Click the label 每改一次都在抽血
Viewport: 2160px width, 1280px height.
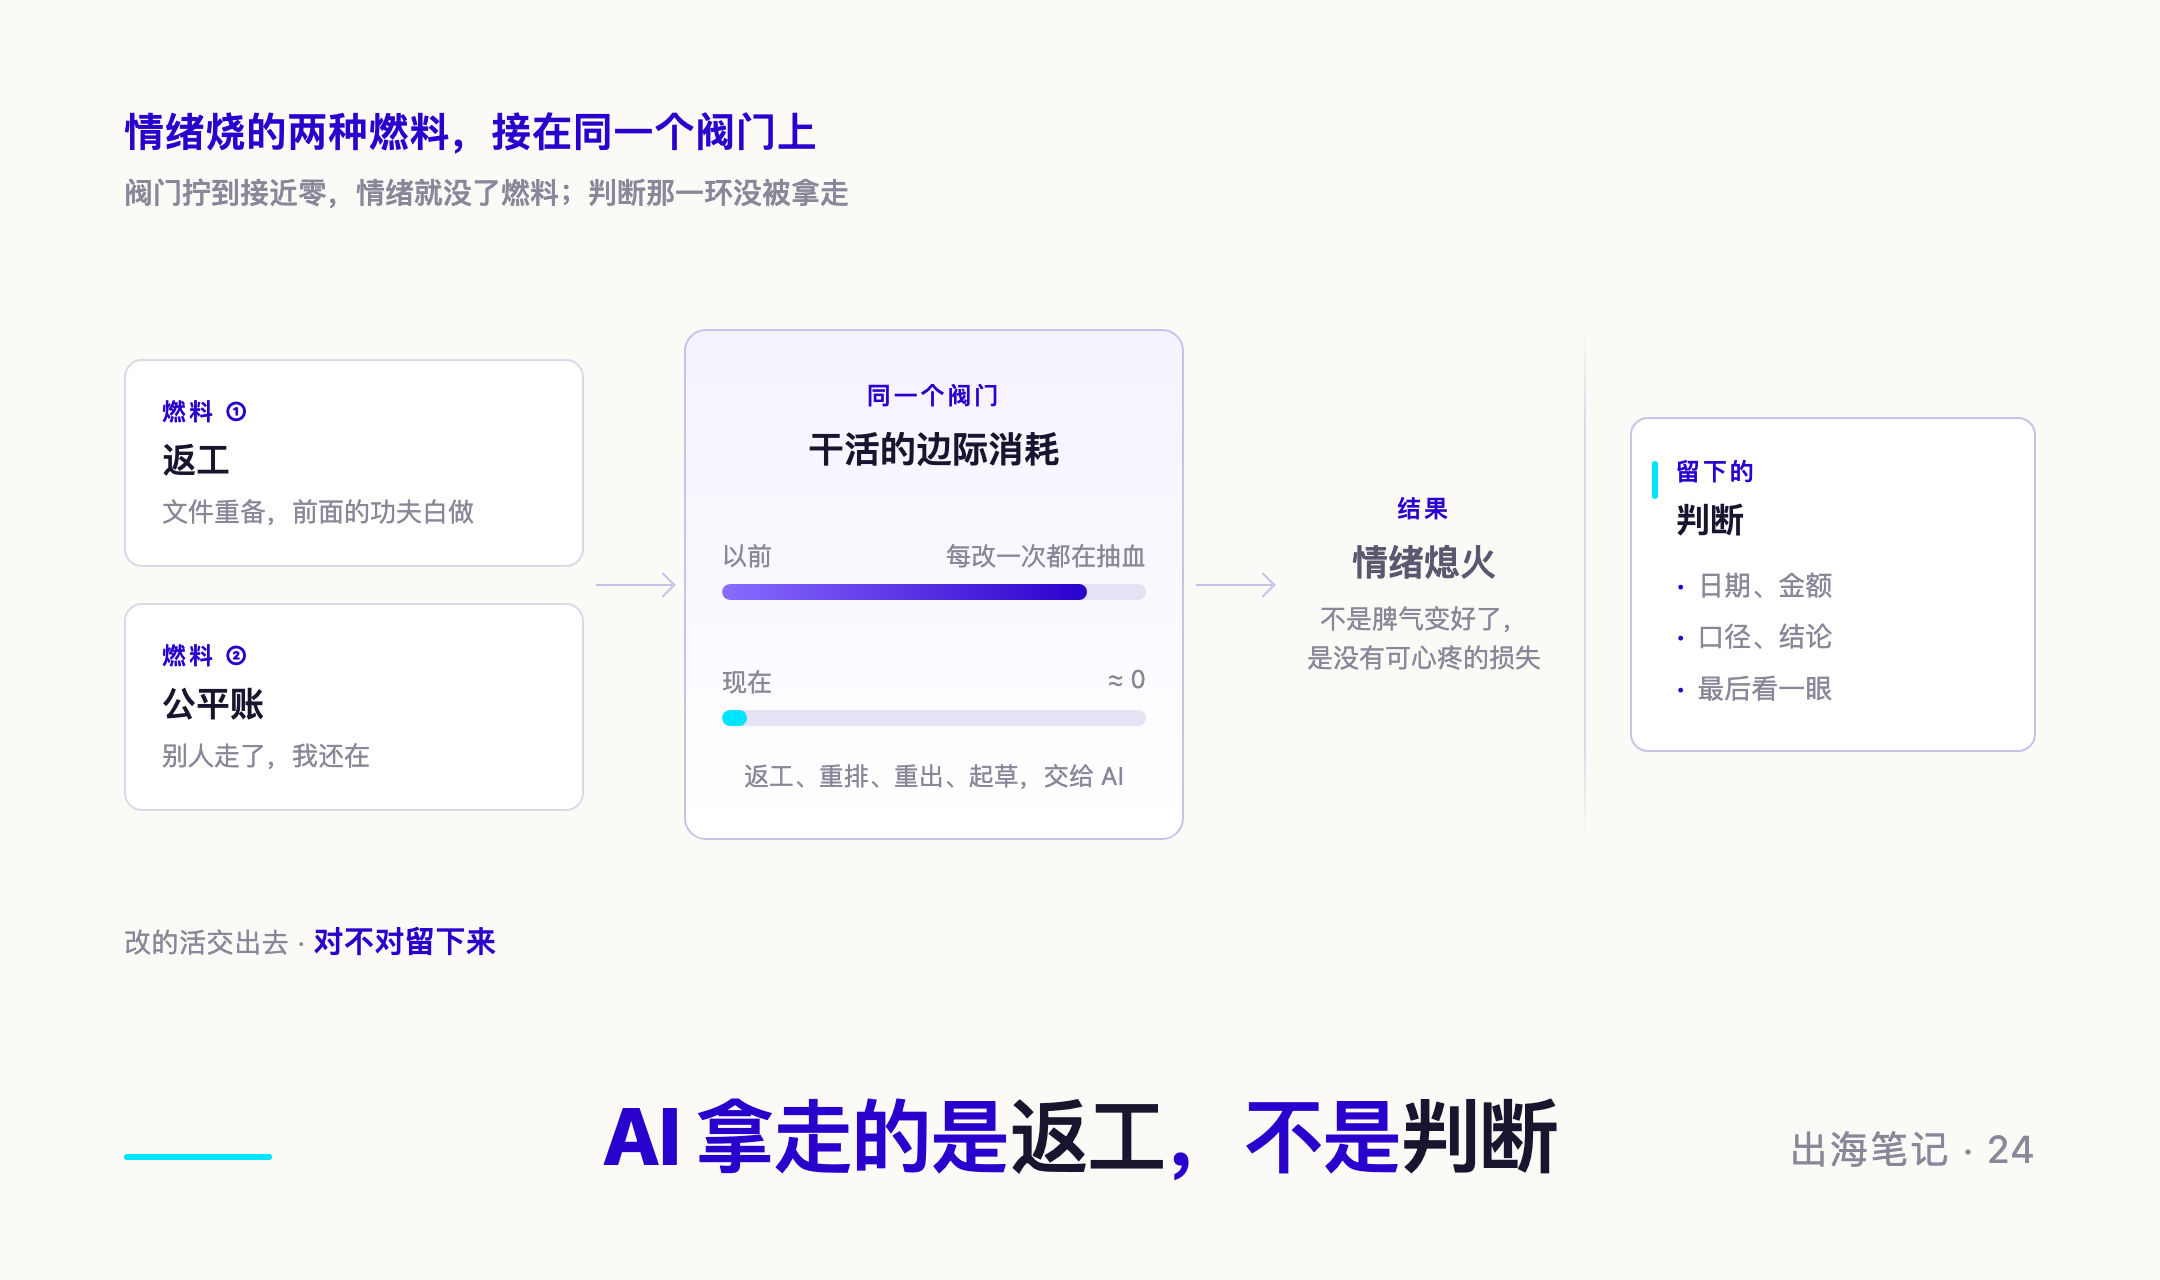1045,556
